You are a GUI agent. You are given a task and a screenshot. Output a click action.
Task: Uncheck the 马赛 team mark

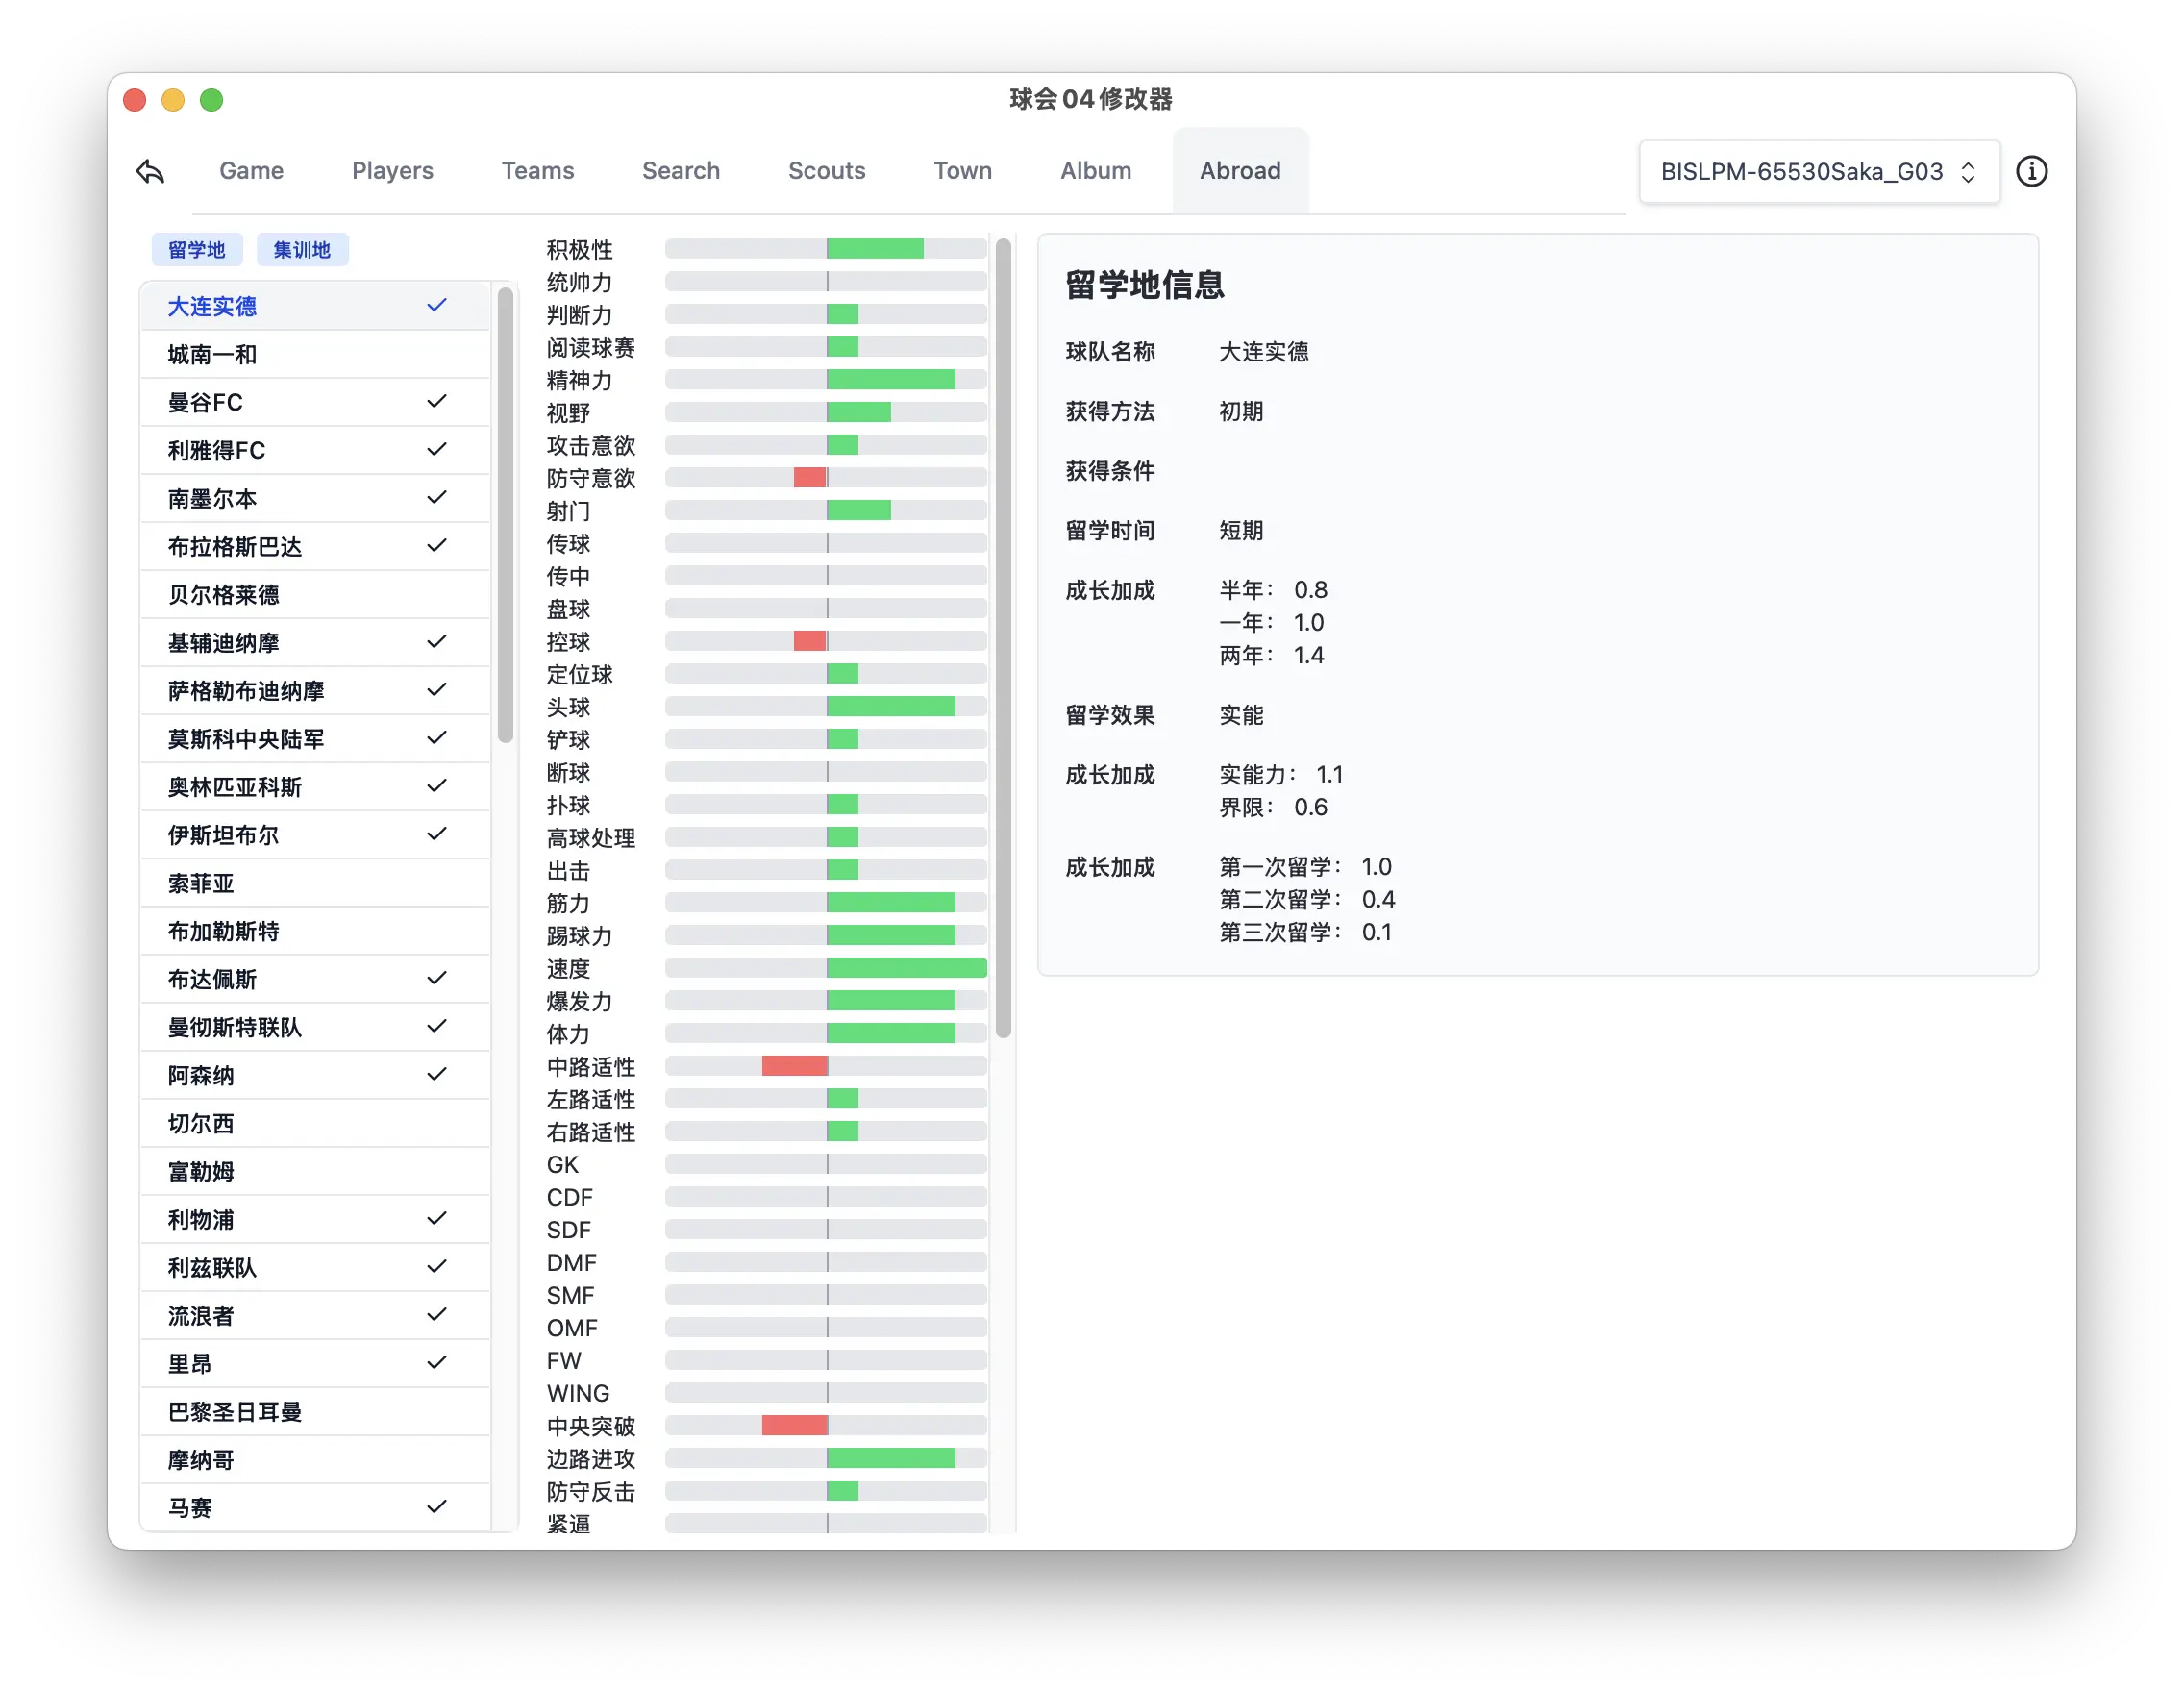click(437, 1507)
